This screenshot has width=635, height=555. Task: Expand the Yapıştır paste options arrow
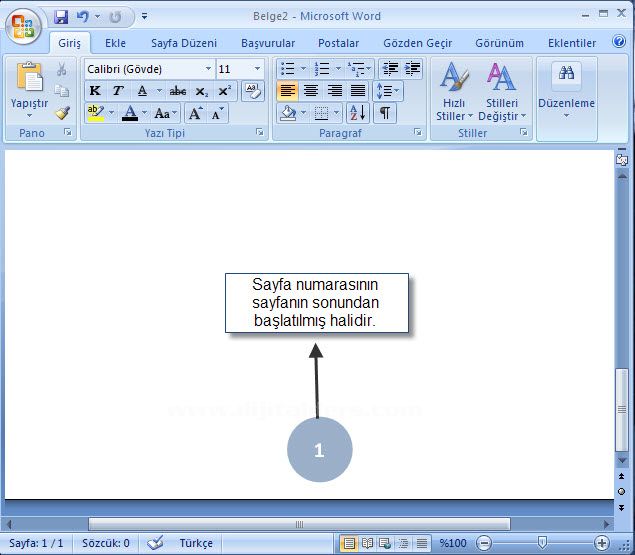pos(29,116)
